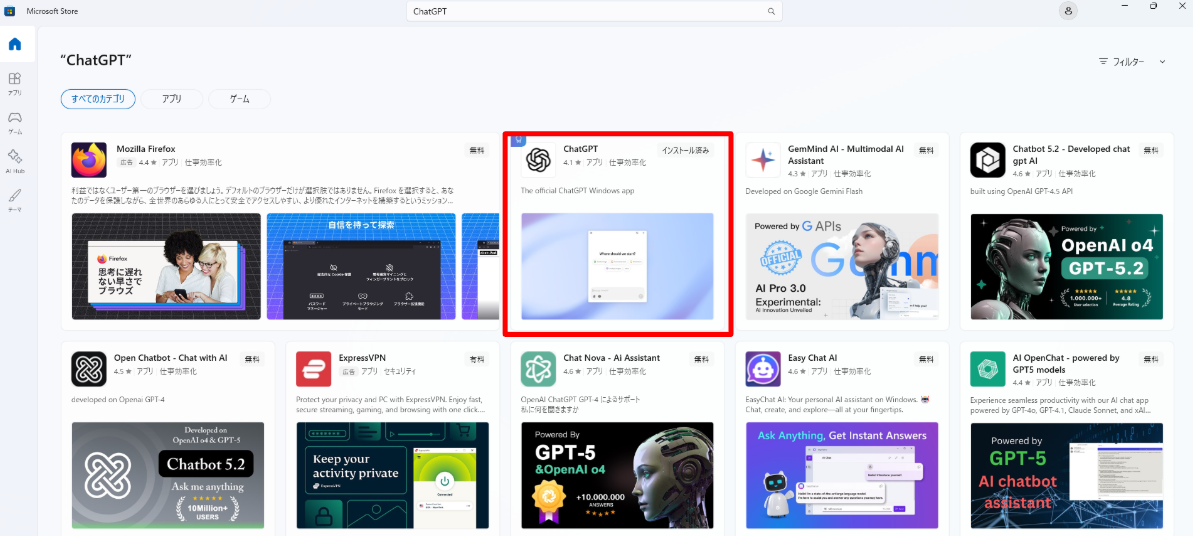Click the ChatGPT card title text

581,149
